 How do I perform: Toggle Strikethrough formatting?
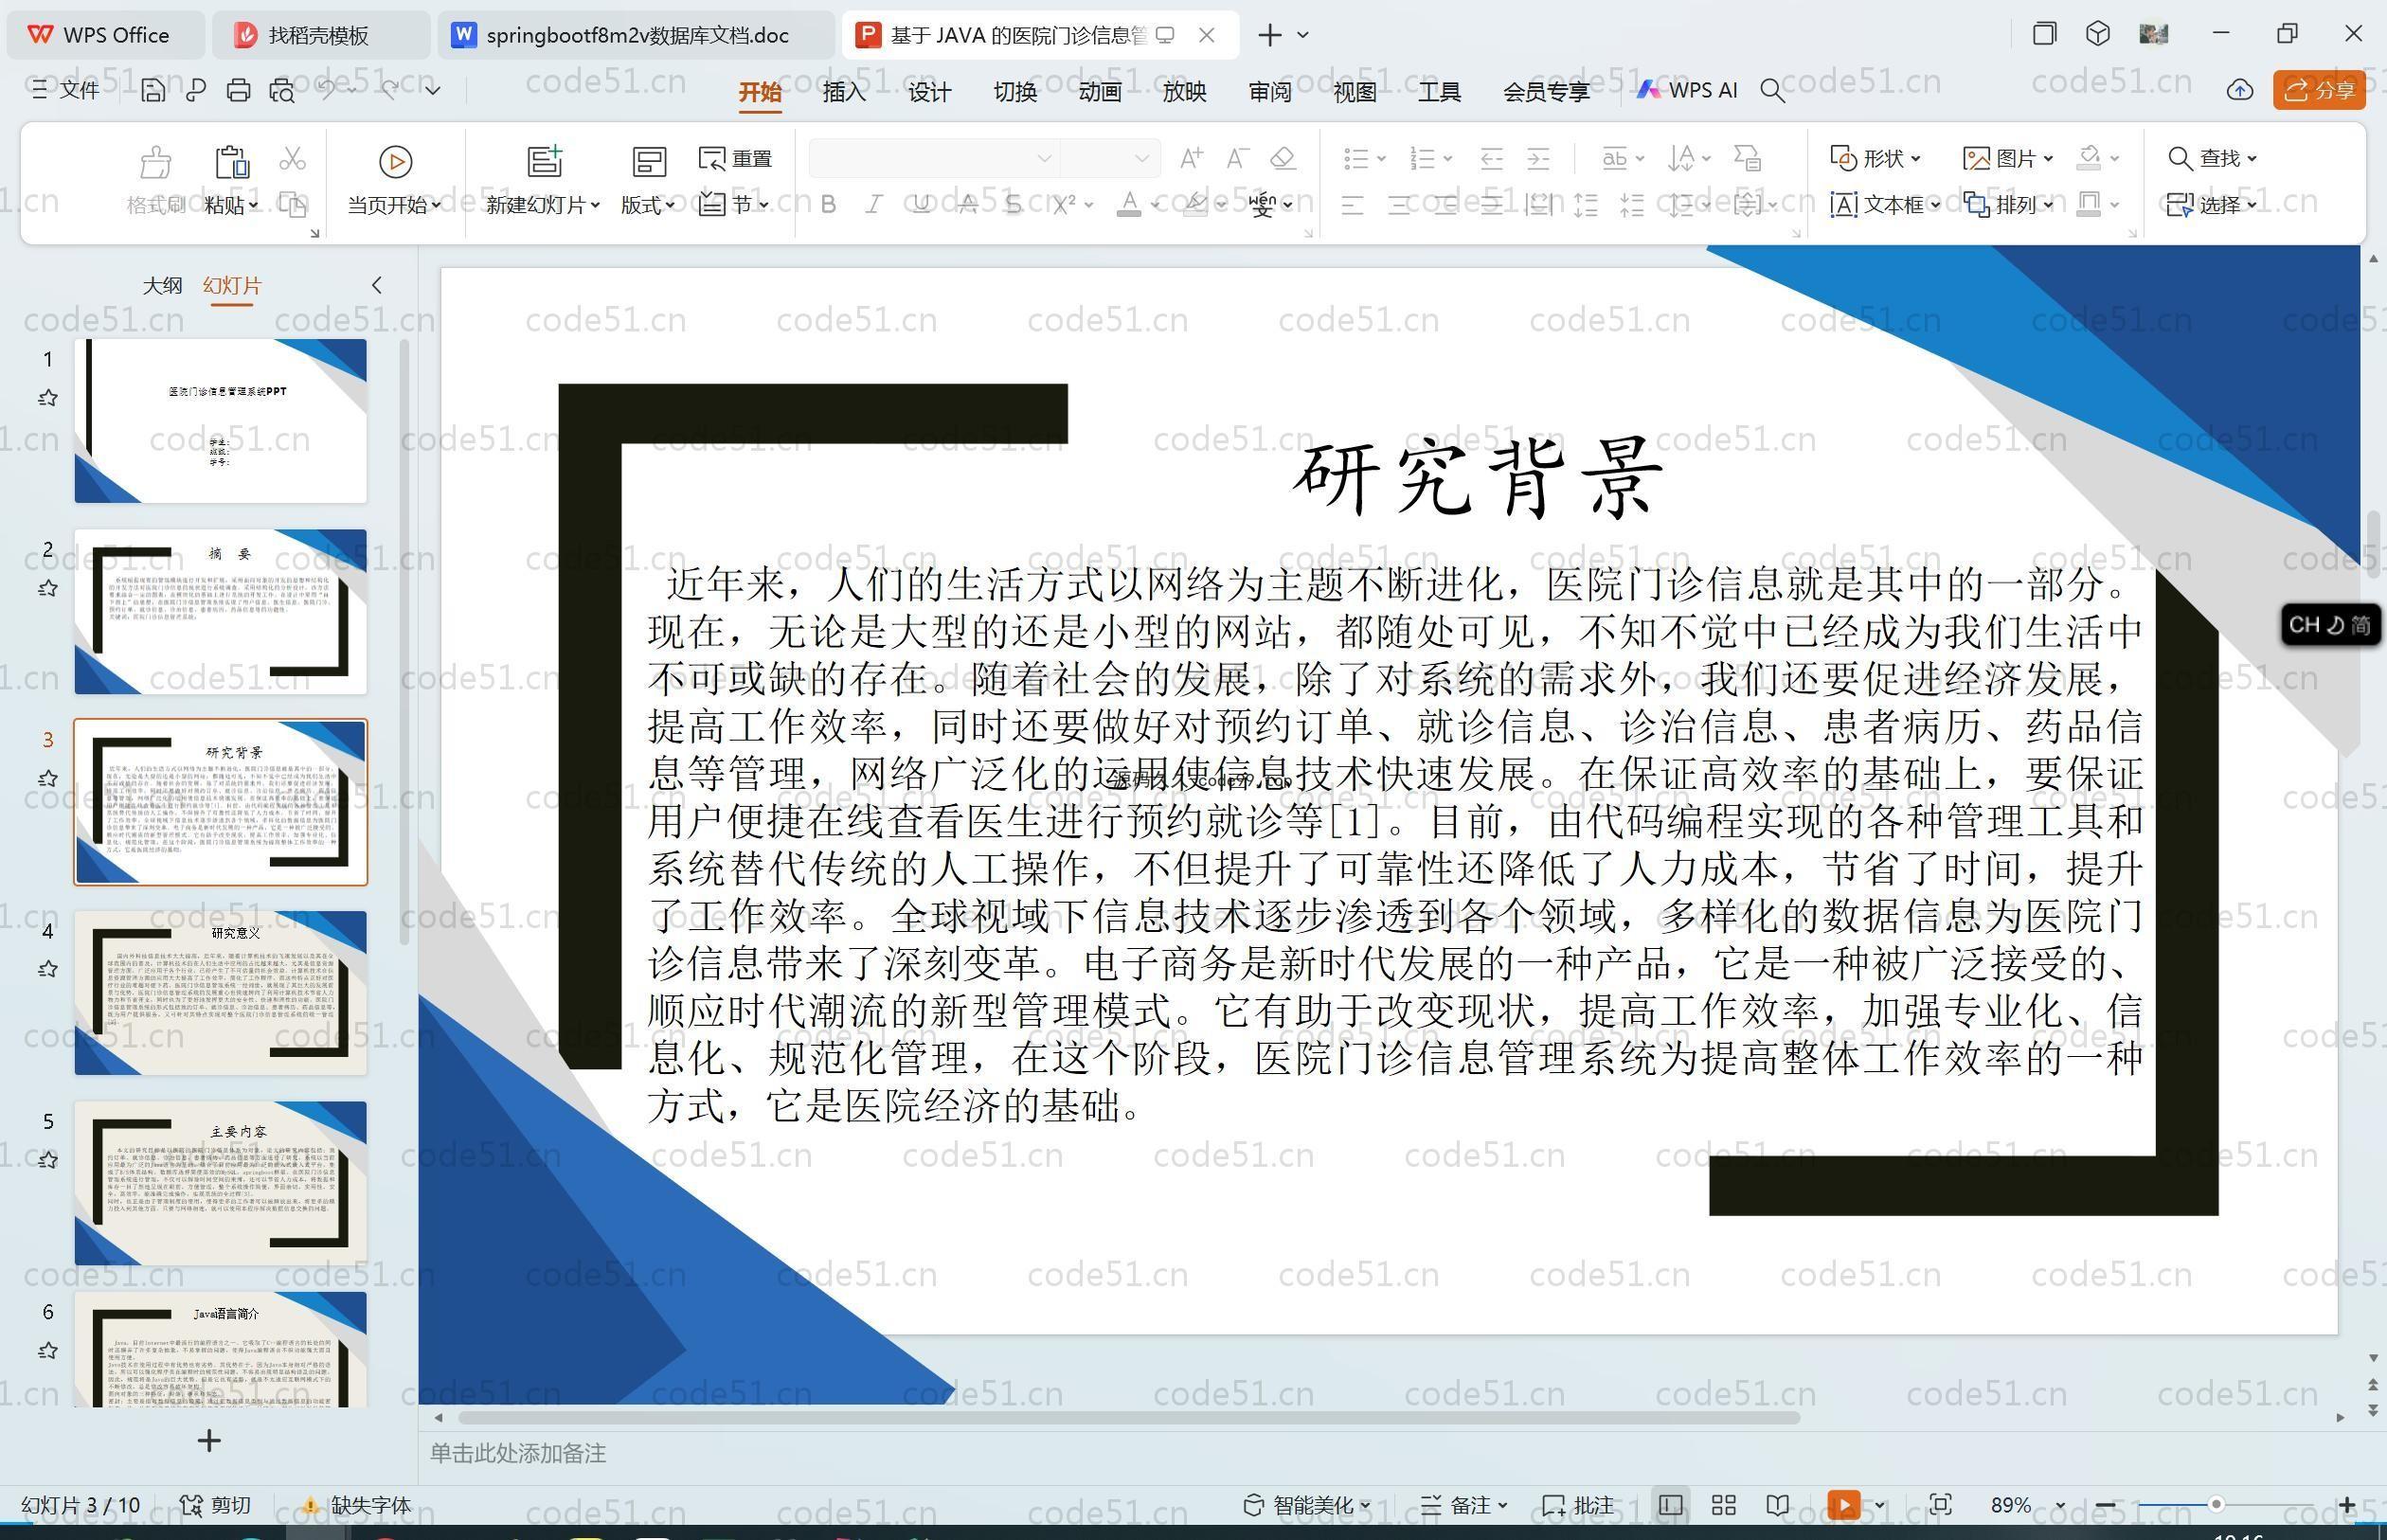[967, 205]
